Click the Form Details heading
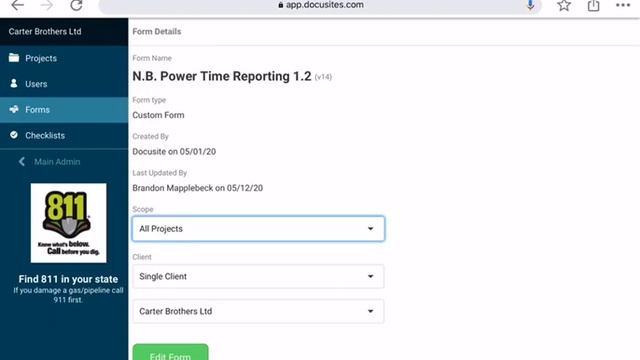Image resolution: width=640 pixels, height=360 pixels. pyautogui.click(x=157, y=31)
